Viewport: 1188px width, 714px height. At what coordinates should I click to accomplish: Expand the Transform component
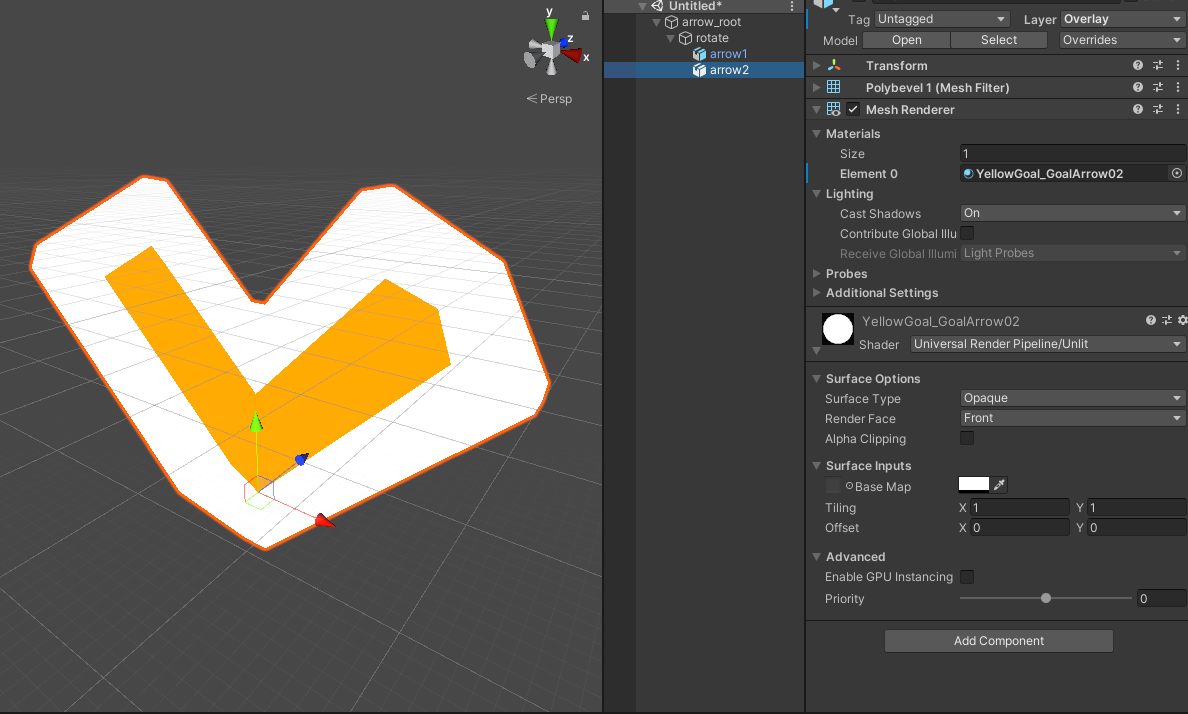pos(816,65)
